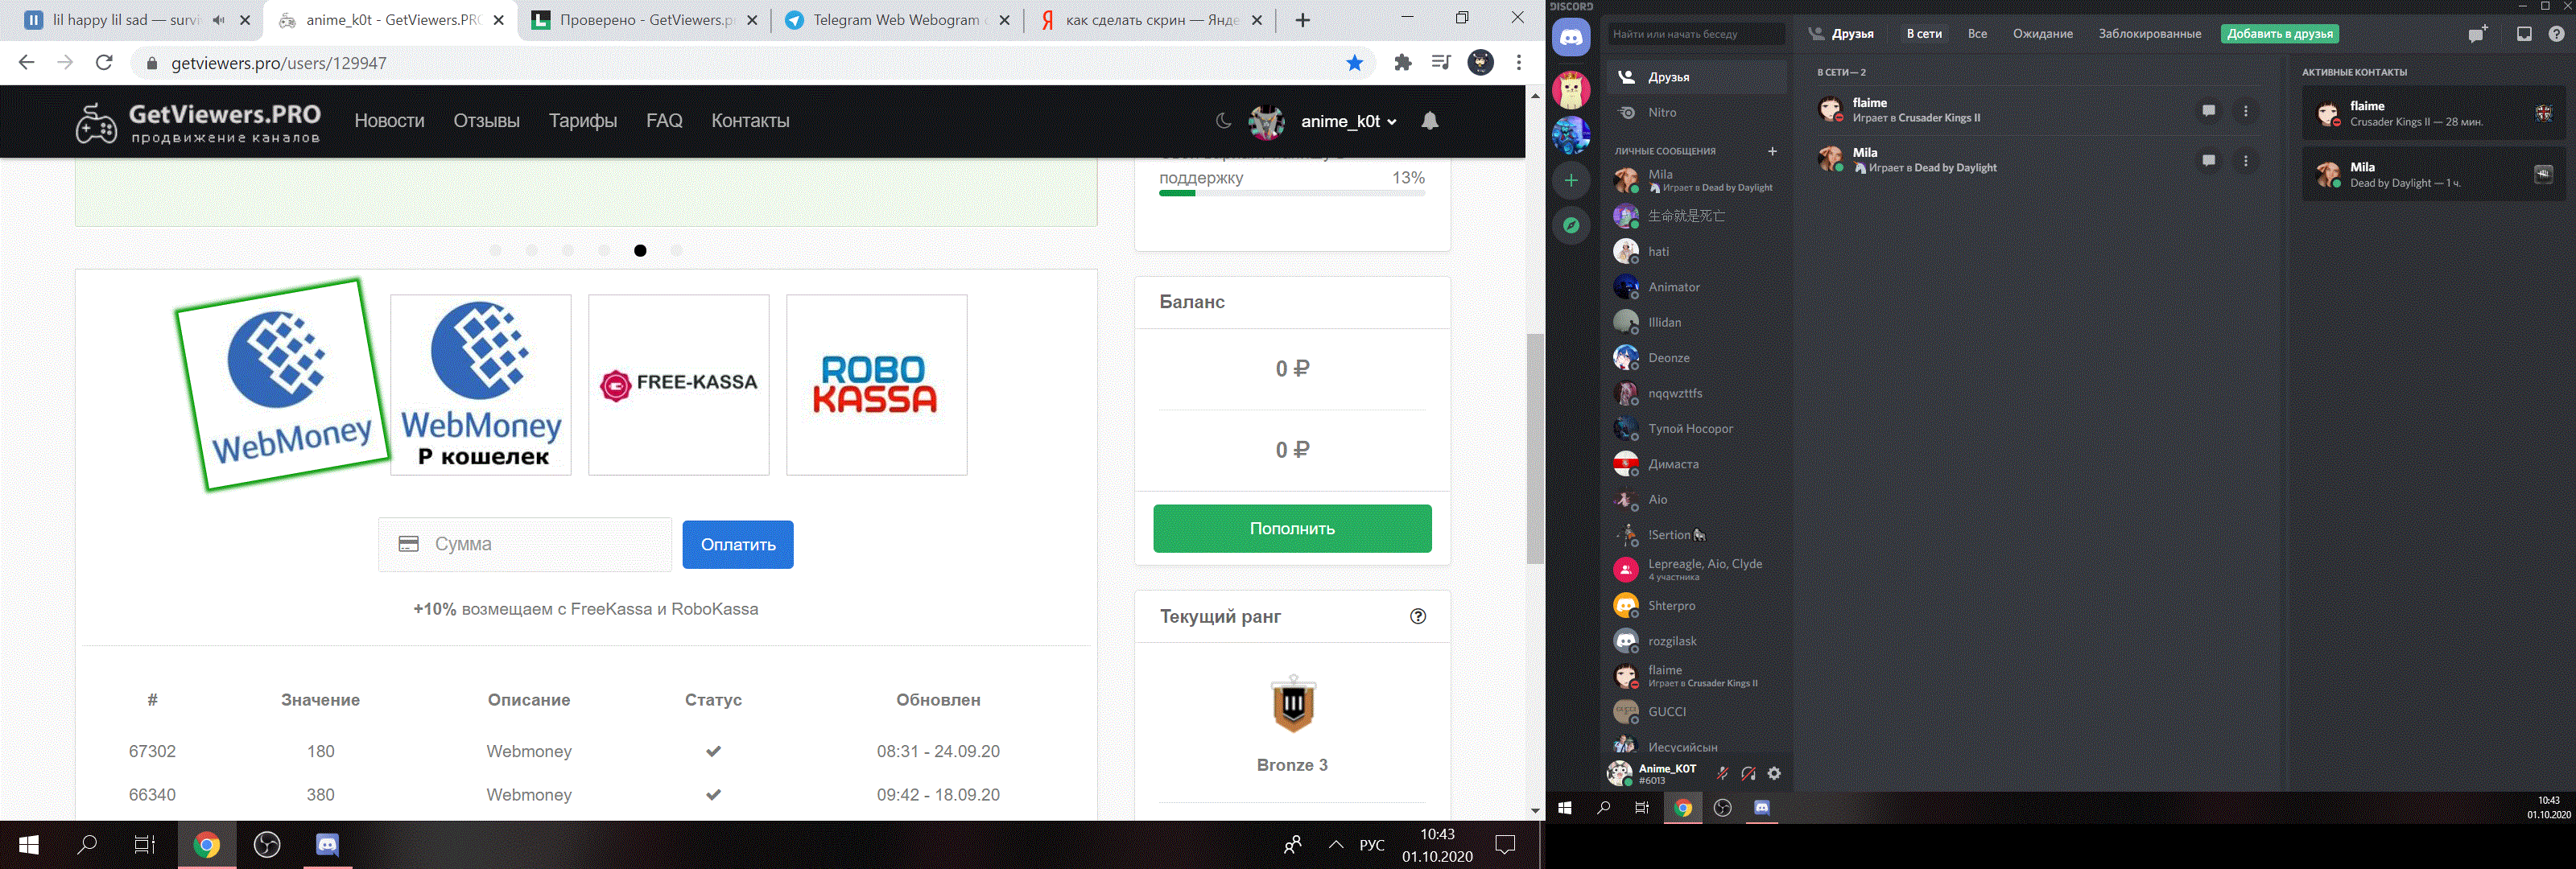Viewport: 2576px width, 869px height.
Task: Open Windows Start menu on left taskbar
Action: (x=29, y=845)
